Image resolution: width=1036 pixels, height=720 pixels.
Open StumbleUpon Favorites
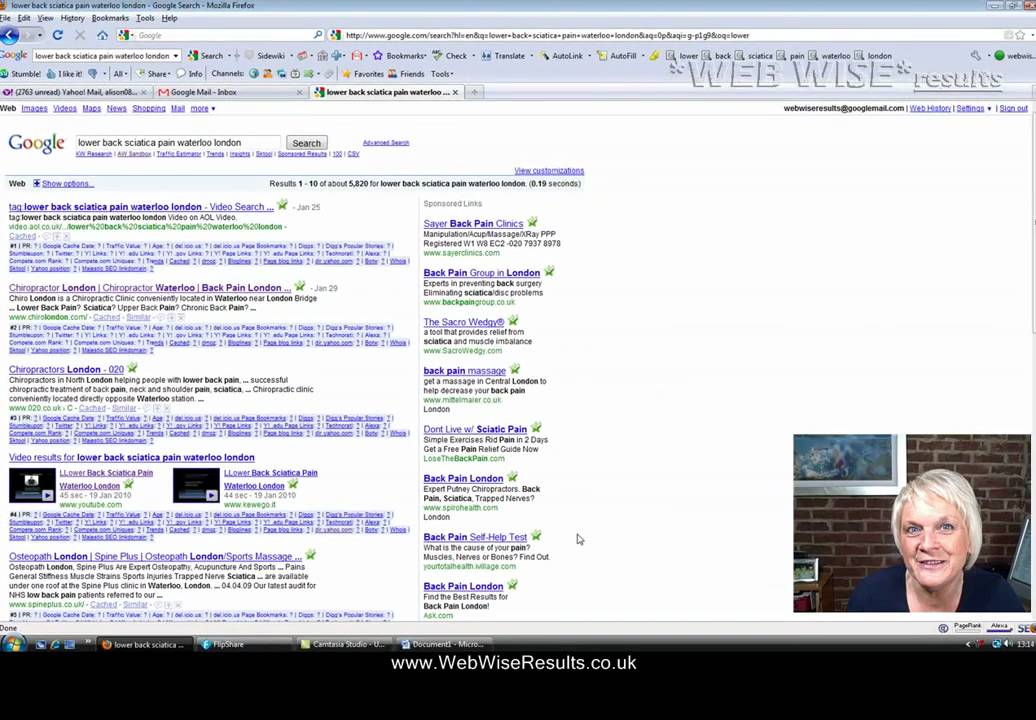click(x=363, y=74)
